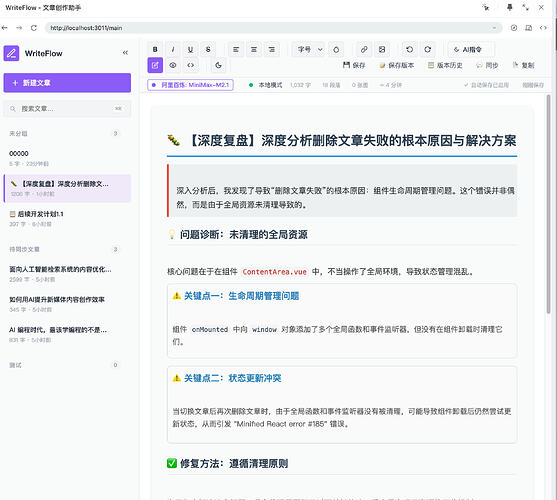Image resolution: width=557 pixels, height=500 pixels.
Task: Open the 字号 font size dropdown
Action: point(308,49)
